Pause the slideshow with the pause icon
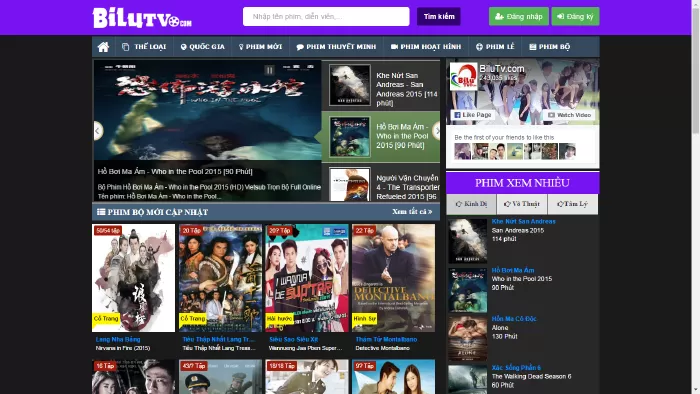The height and width of the screenshot is (394, 700). (x=269, y=70)
